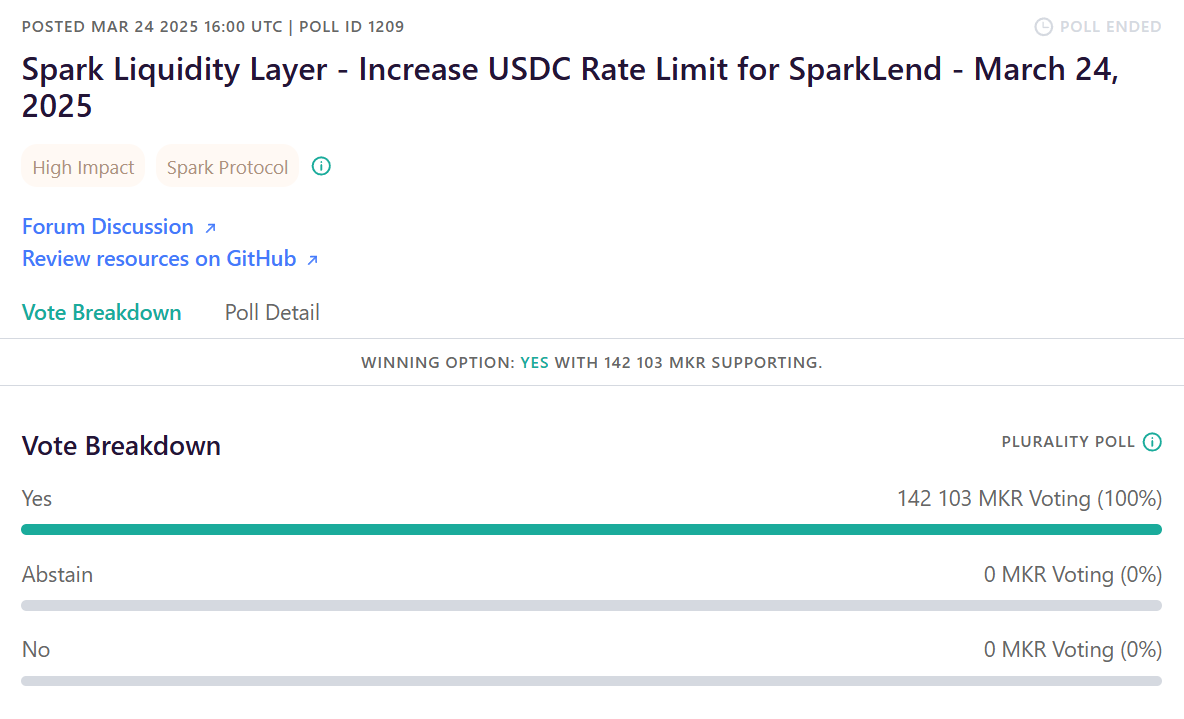This screenshot has width=1184, height=719.
Task: Click the external arrow icon after the GitHub link
Action: click(x=312, y=260)
